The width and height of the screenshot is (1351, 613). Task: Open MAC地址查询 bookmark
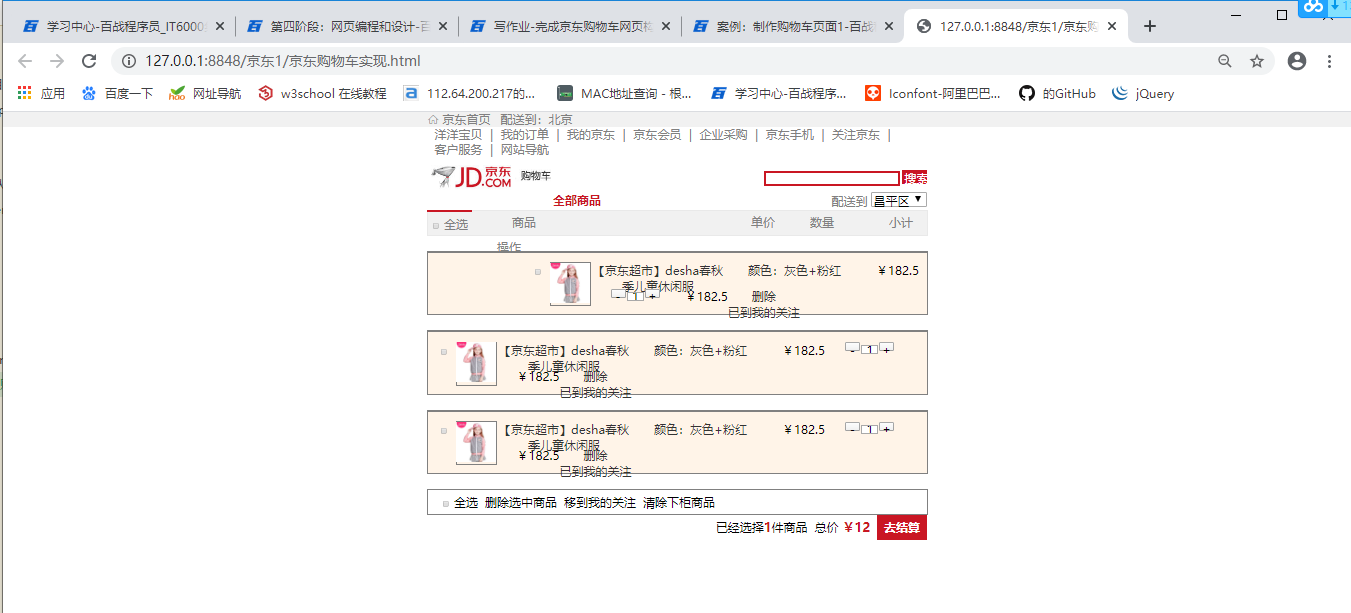tap(624, 93)
